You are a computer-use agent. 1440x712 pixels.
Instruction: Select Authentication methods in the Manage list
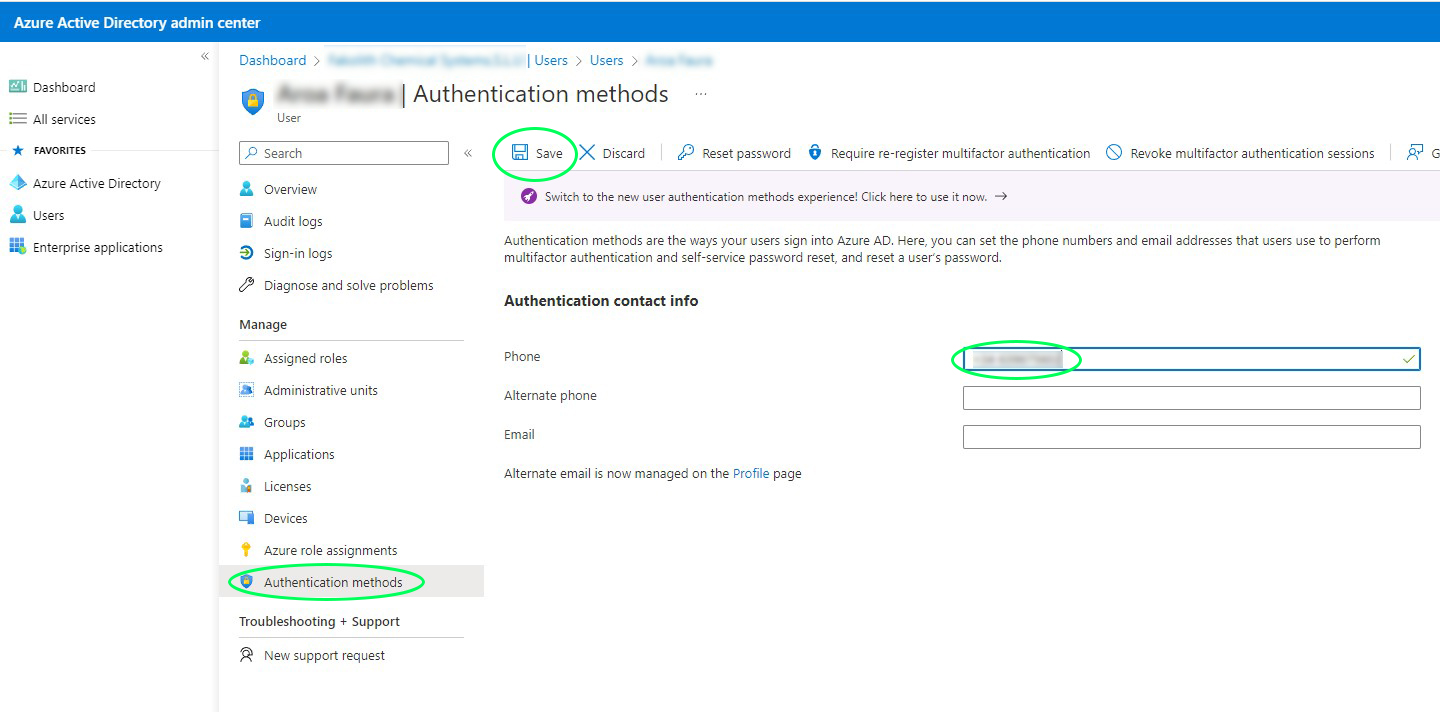351,582
